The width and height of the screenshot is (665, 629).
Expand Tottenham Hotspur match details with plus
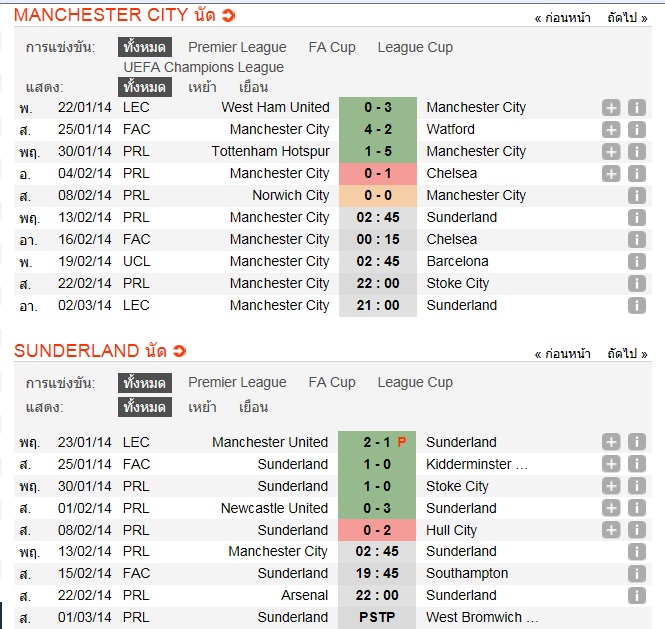pyautogui.click(x=611, y=152)
